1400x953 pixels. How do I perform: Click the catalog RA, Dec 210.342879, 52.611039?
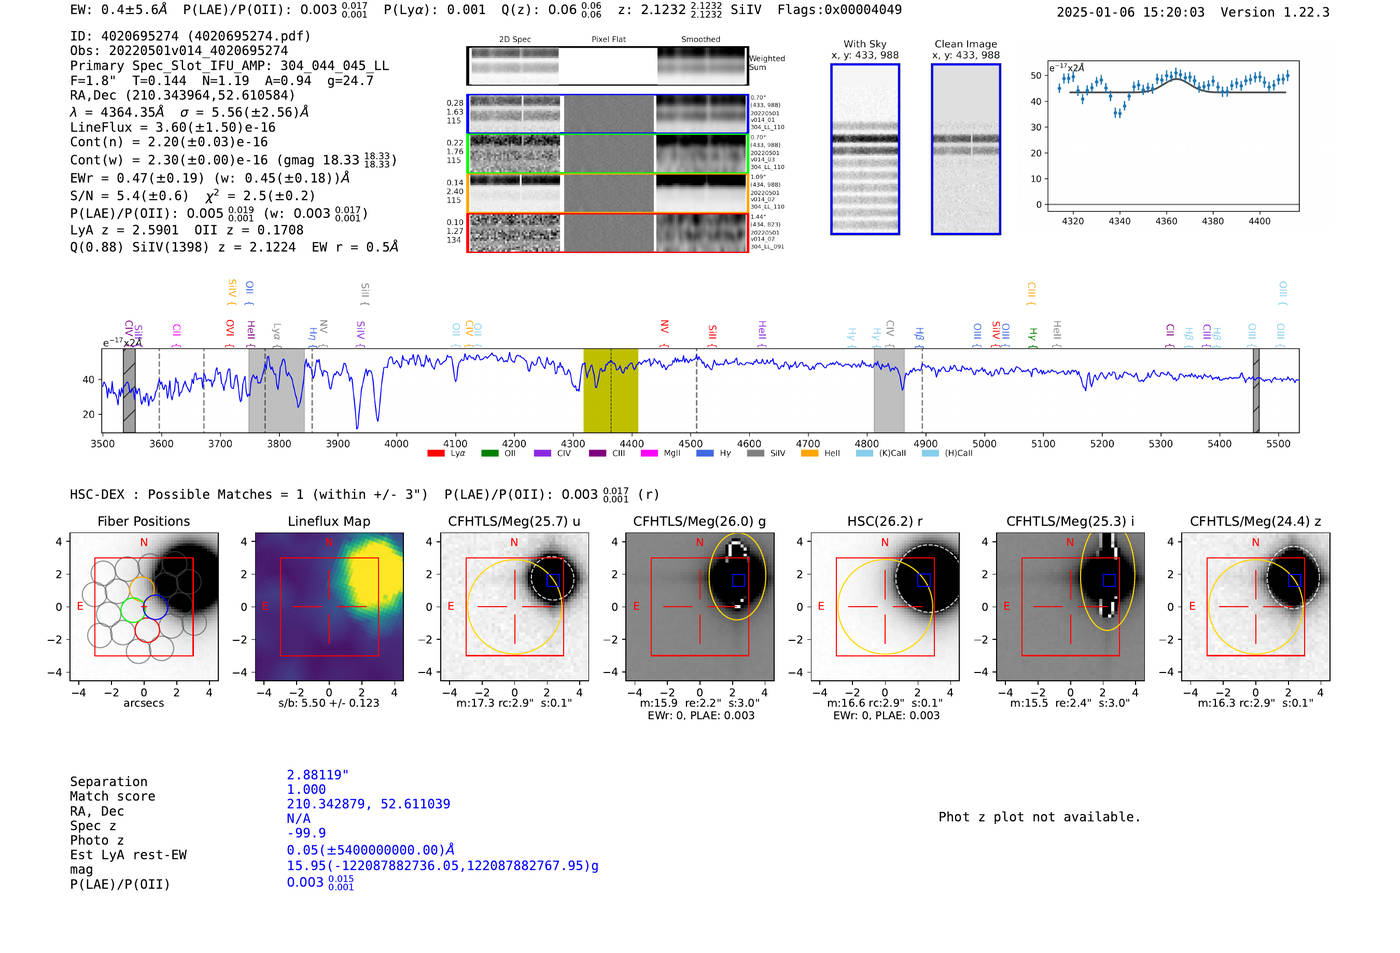tap(368, 804)
